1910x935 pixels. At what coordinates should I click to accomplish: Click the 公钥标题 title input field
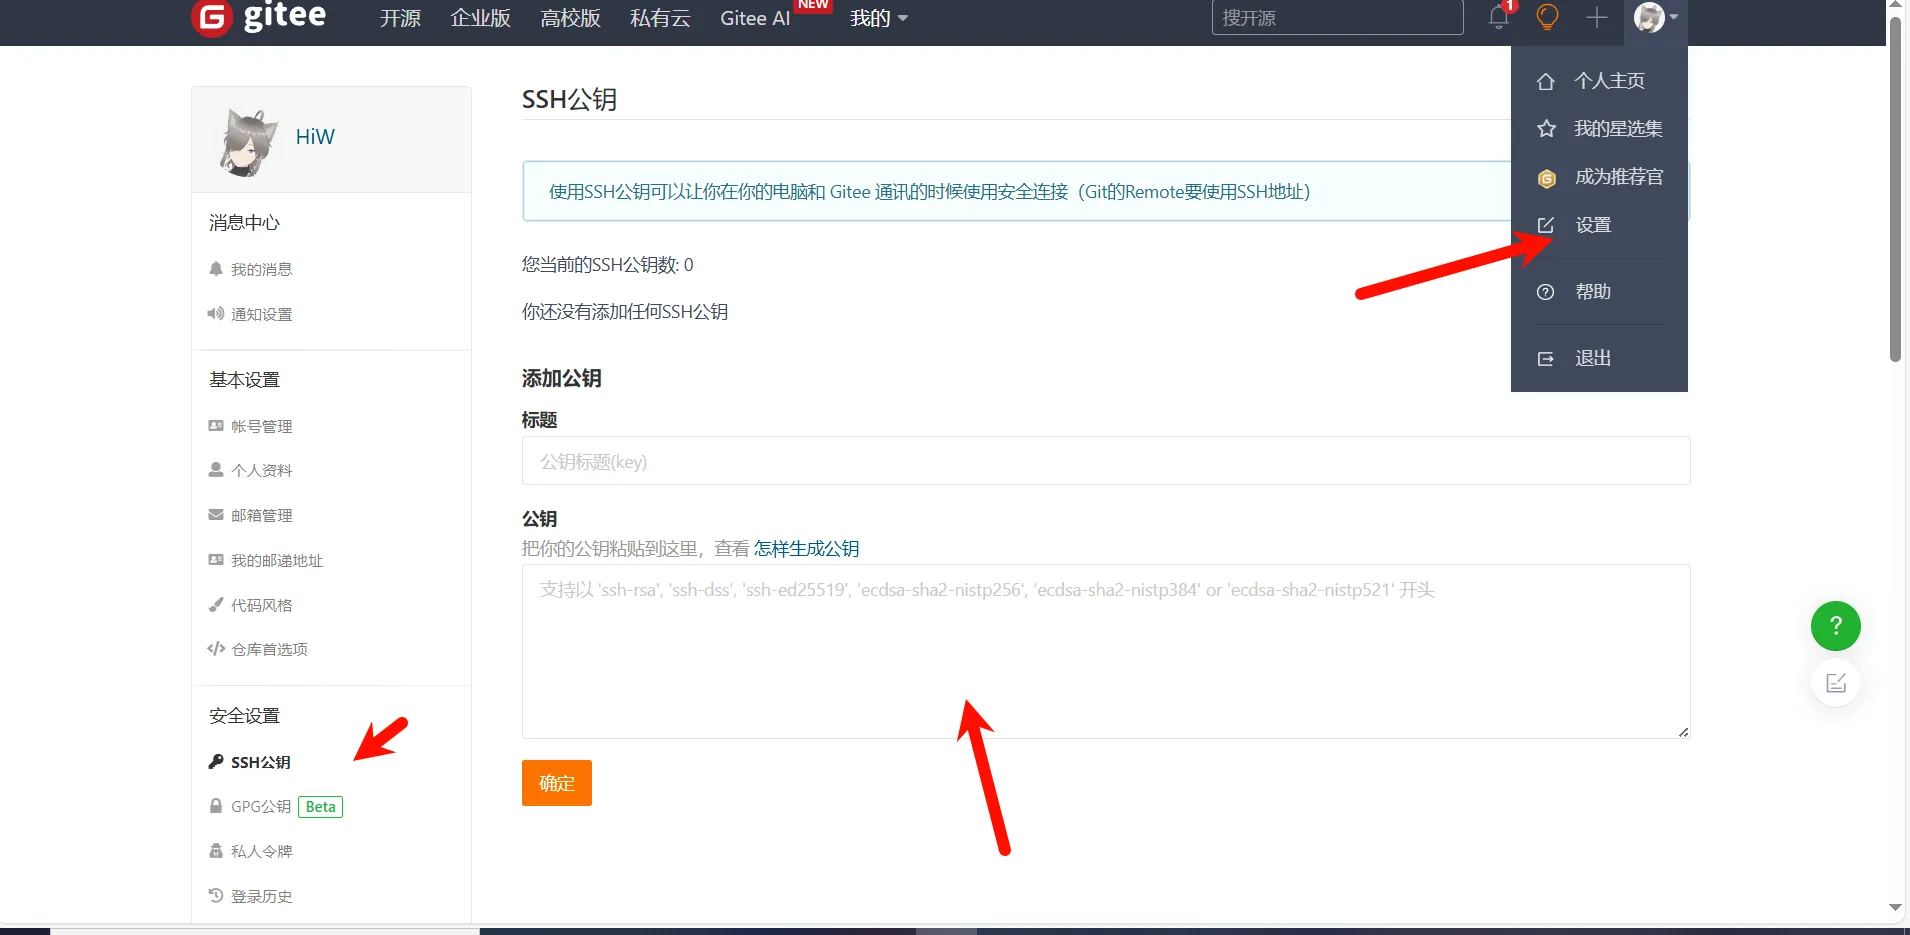pyautogui.click(x=1105, y=461)
